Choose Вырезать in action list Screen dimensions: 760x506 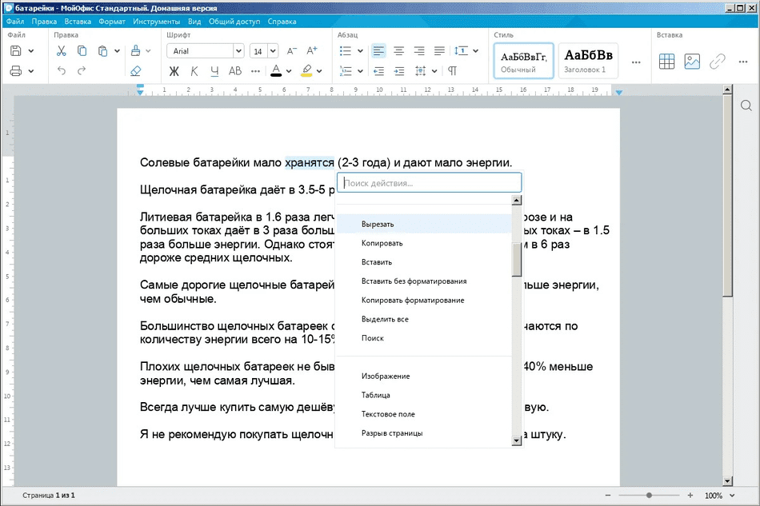point(424,224)
